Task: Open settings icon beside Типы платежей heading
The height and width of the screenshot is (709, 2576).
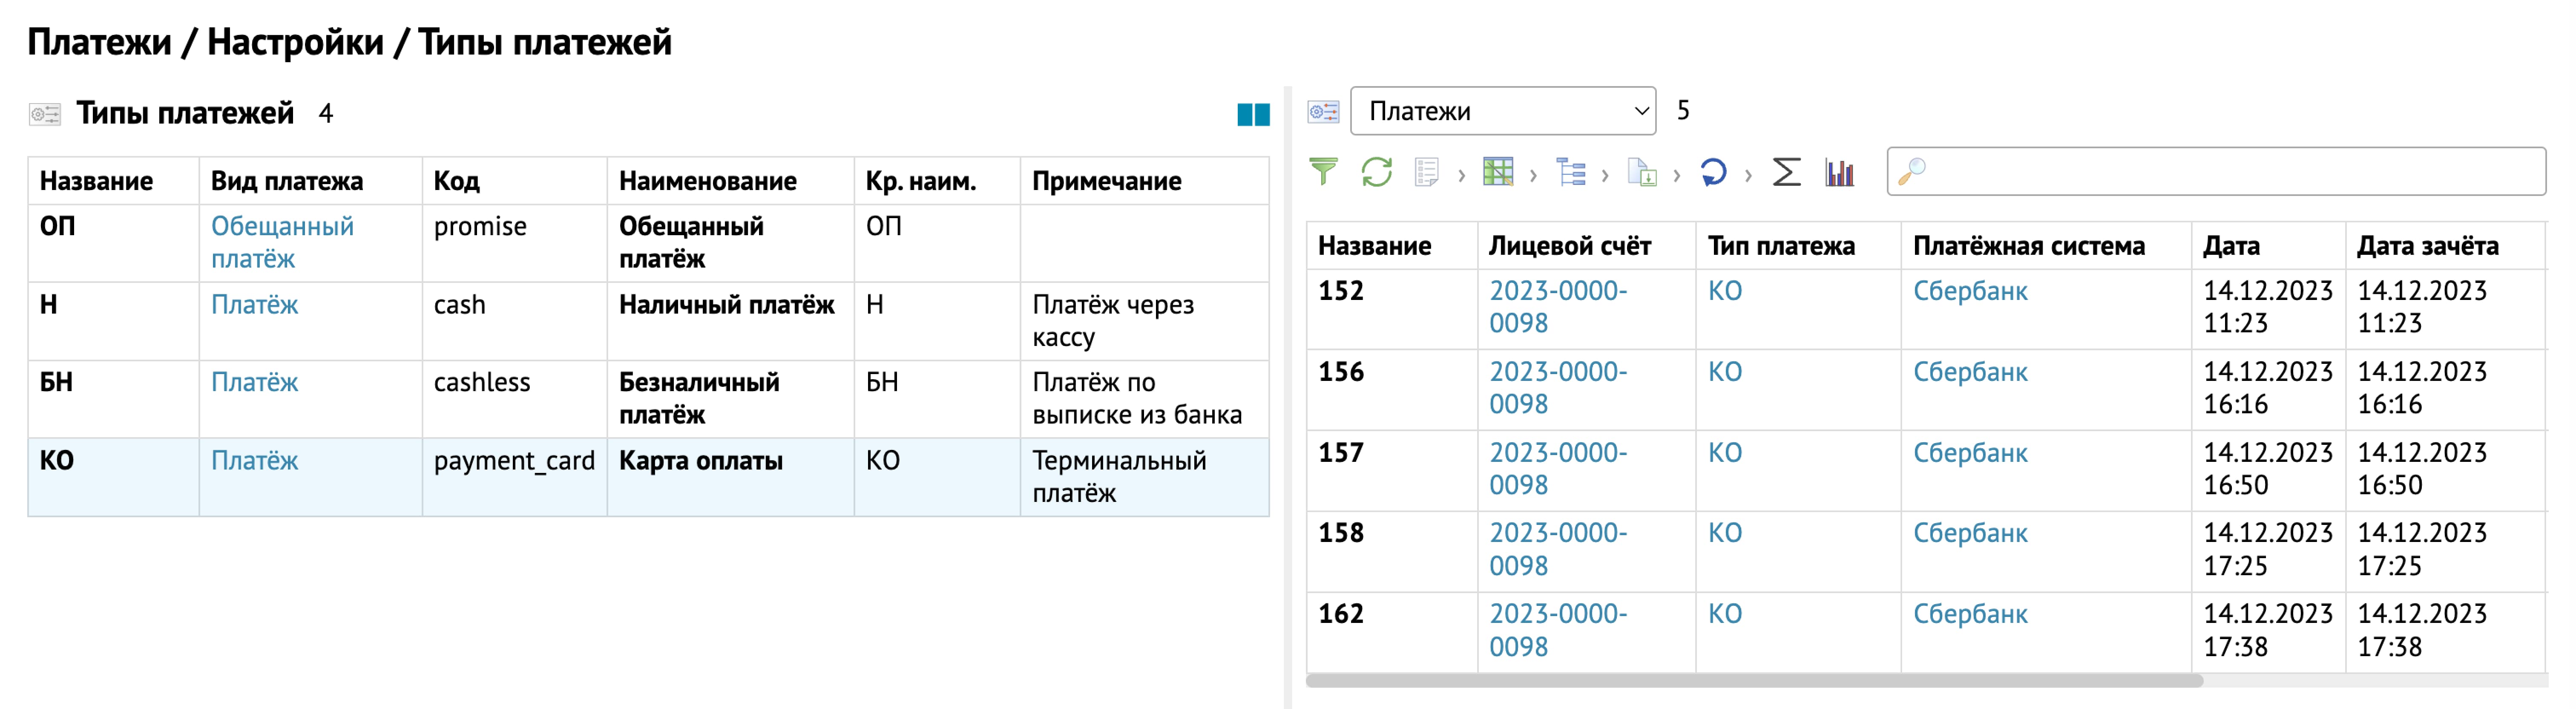Action: [x=45, y=114]
